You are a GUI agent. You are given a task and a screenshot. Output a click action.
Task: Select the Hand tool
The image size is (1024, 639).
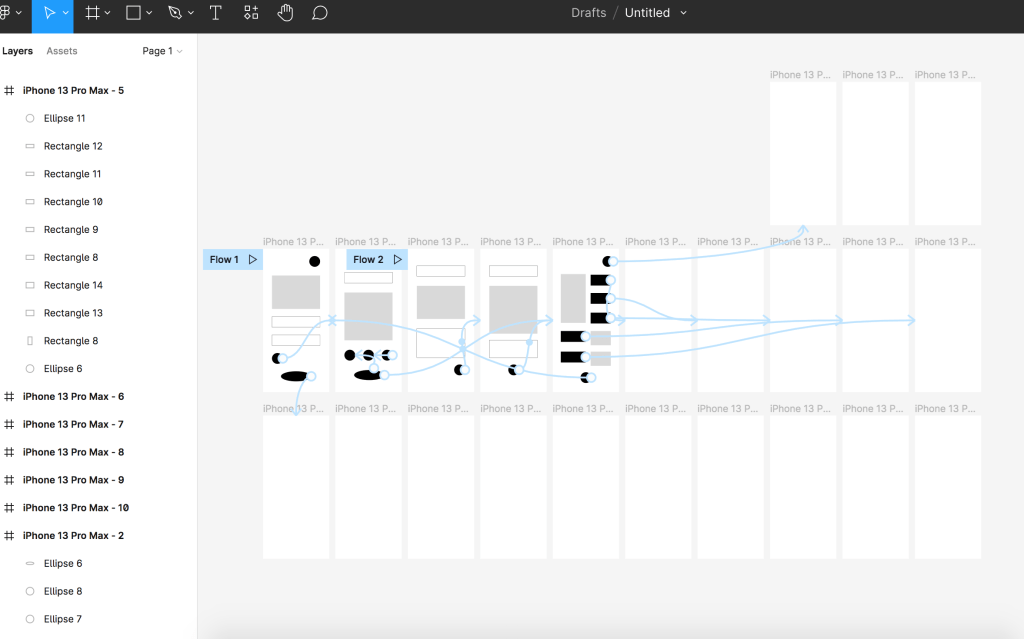click(285, 13)
